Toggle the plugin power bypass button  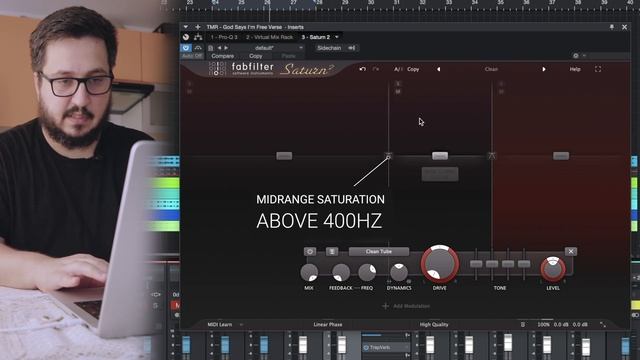[186, 48]
